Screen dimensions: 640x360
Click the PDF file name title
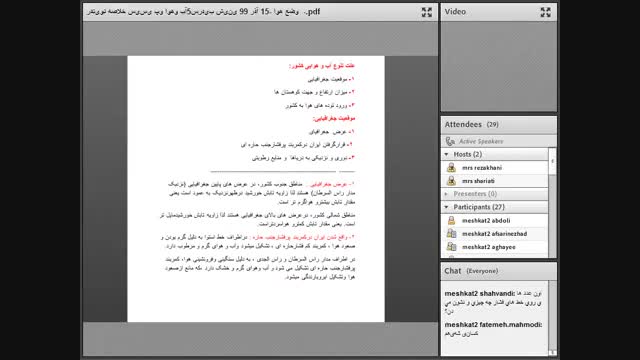pos(203,12)
